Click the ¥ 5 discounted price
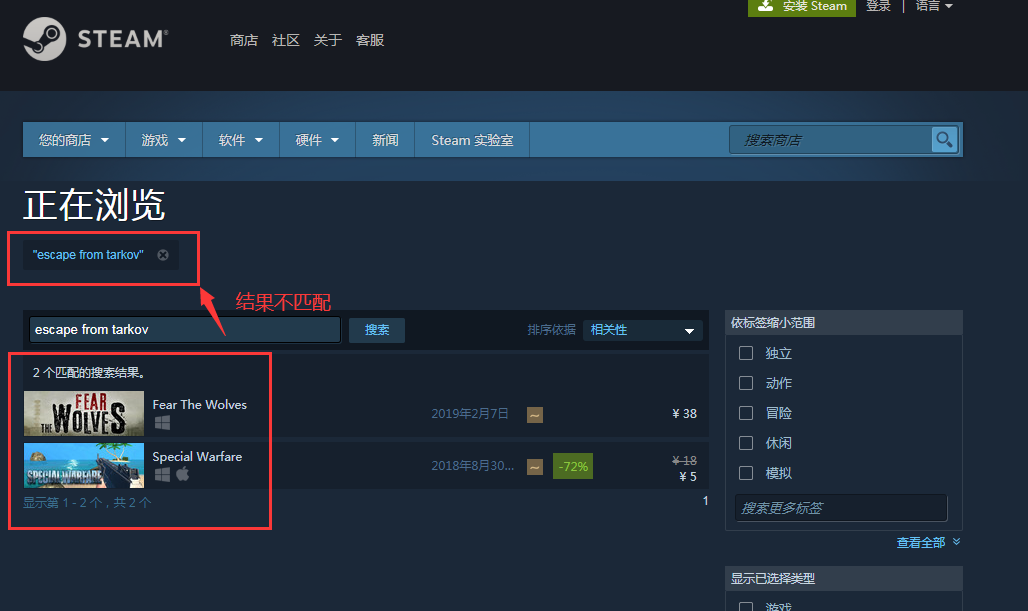This screenshot has height=611, width=1028. coord(688,477)
